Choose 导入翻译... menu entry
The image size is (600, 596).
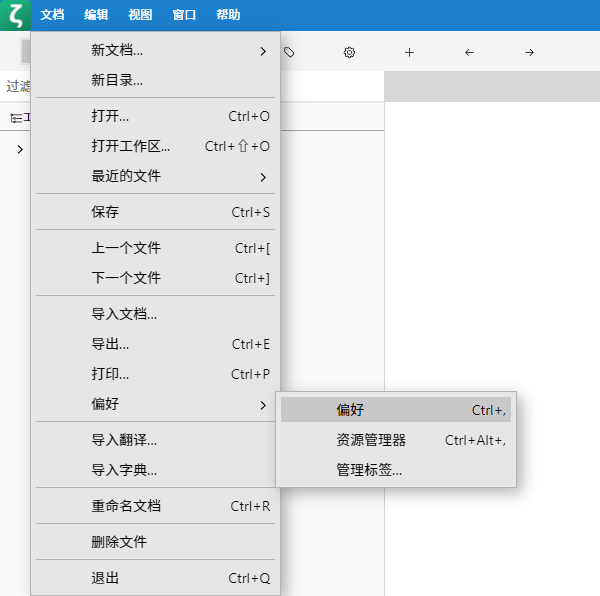[155, 440]
